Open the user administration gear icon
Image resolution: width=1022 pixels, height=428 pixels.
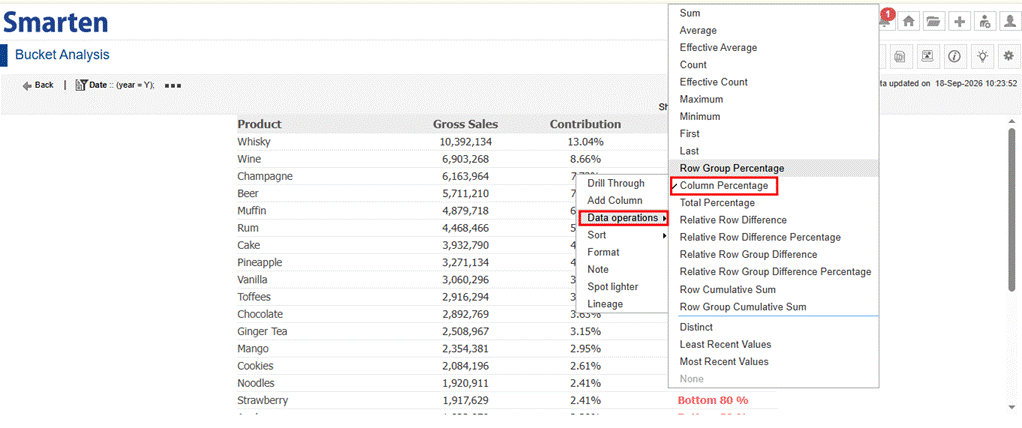coord(984,21)
